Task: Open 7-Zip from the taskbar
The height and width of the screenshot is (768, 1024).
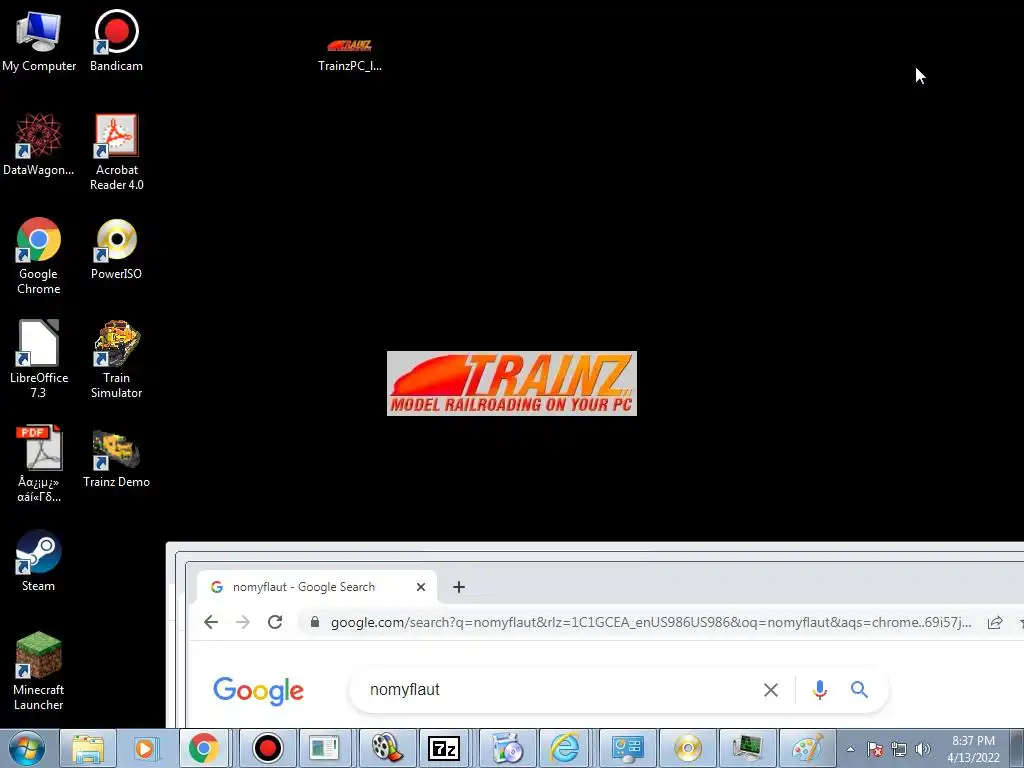Action: pyautogui.click(x=444, y=748)
